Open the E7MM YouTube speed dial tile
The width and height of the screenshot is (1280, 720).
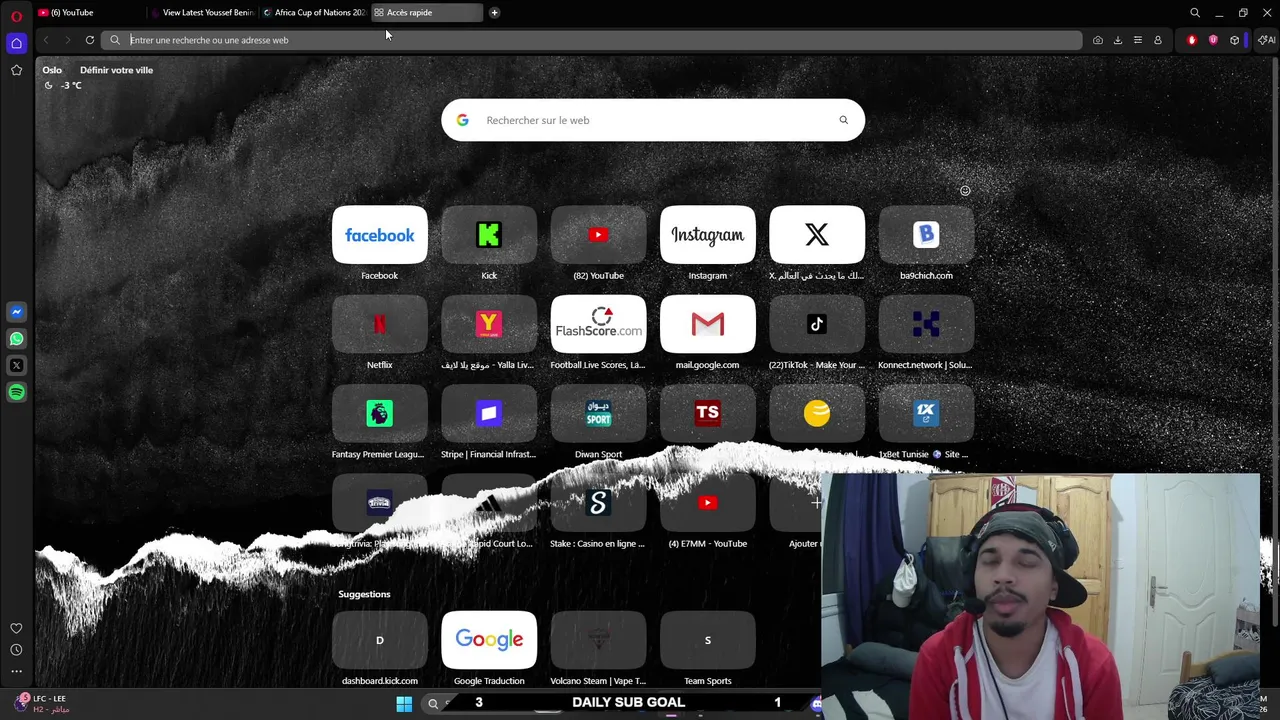[707, 503]
